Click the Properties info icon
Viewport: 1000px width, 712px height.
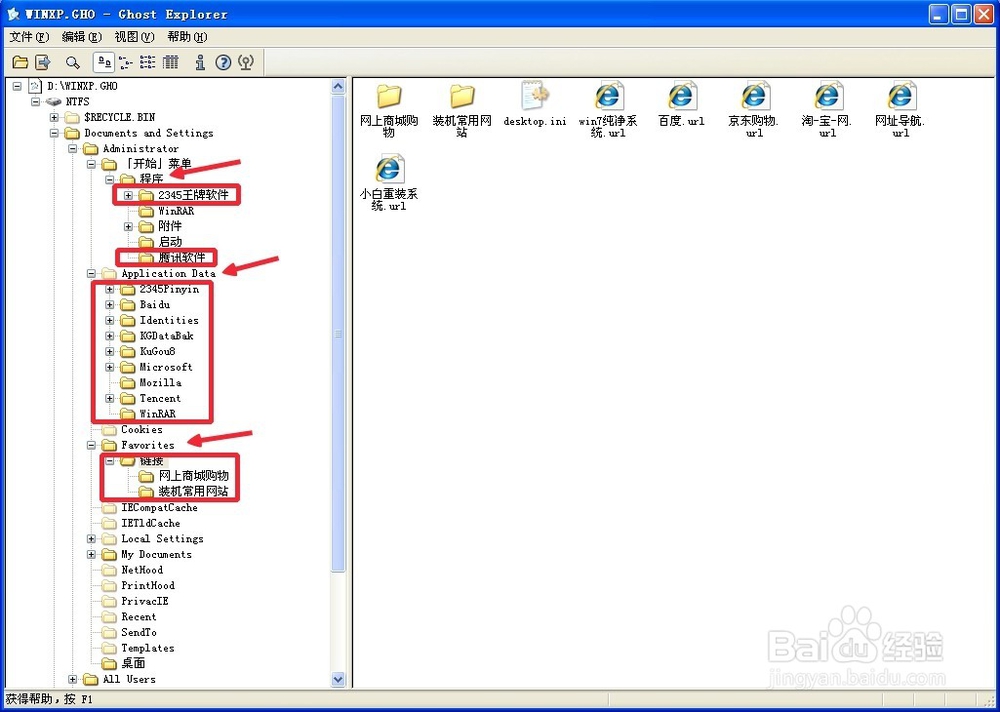point(200,62)
